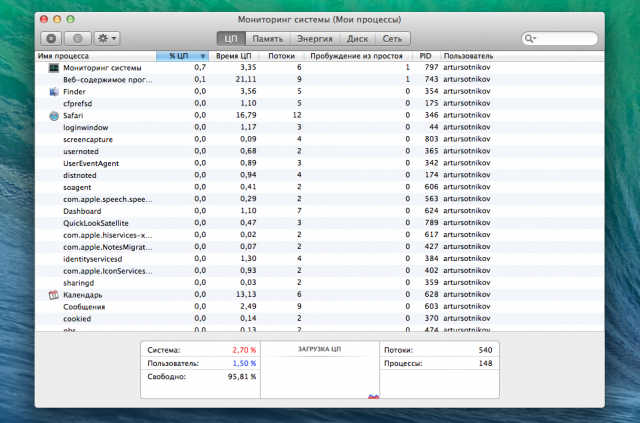Click the quit process (X) toolbar button
Image resolution: width=640 pixels, height=423 pixels.
(51, 38)
